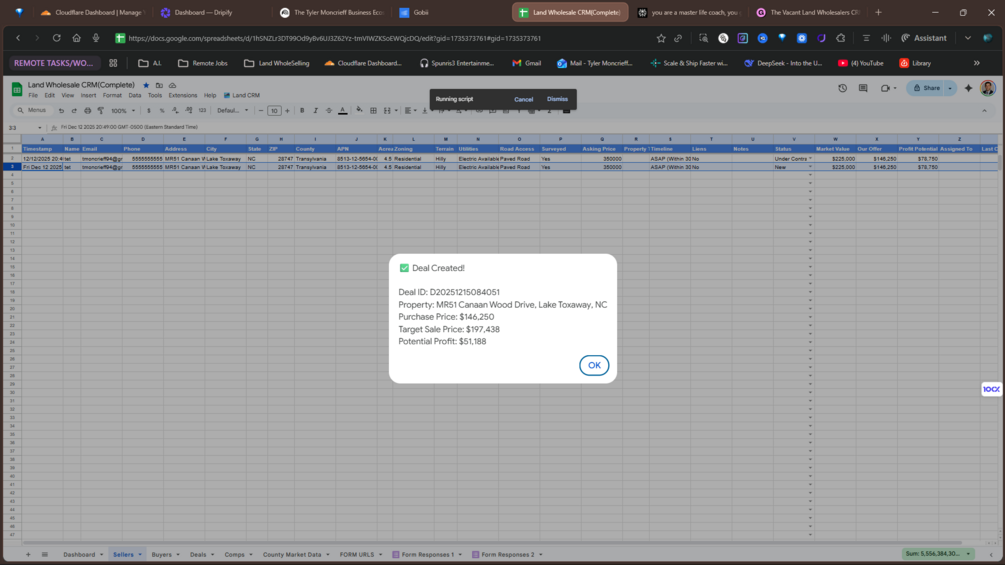Click OK in the Deal Created dialog

[594, 365]
